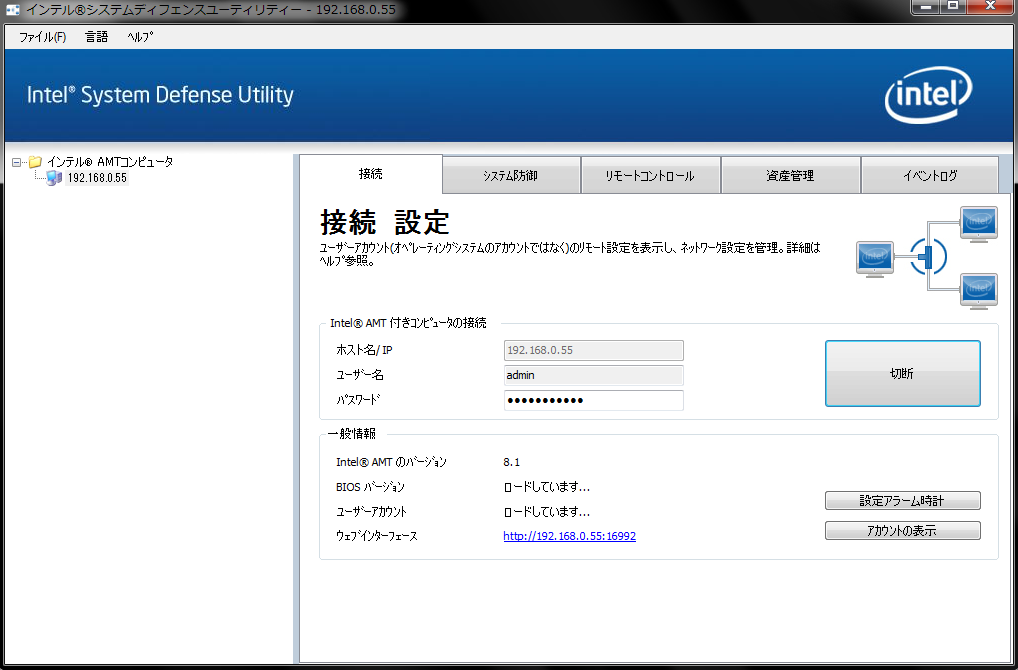Open the 言語 menu
1018x670 pixels.
tap(96, 37)
